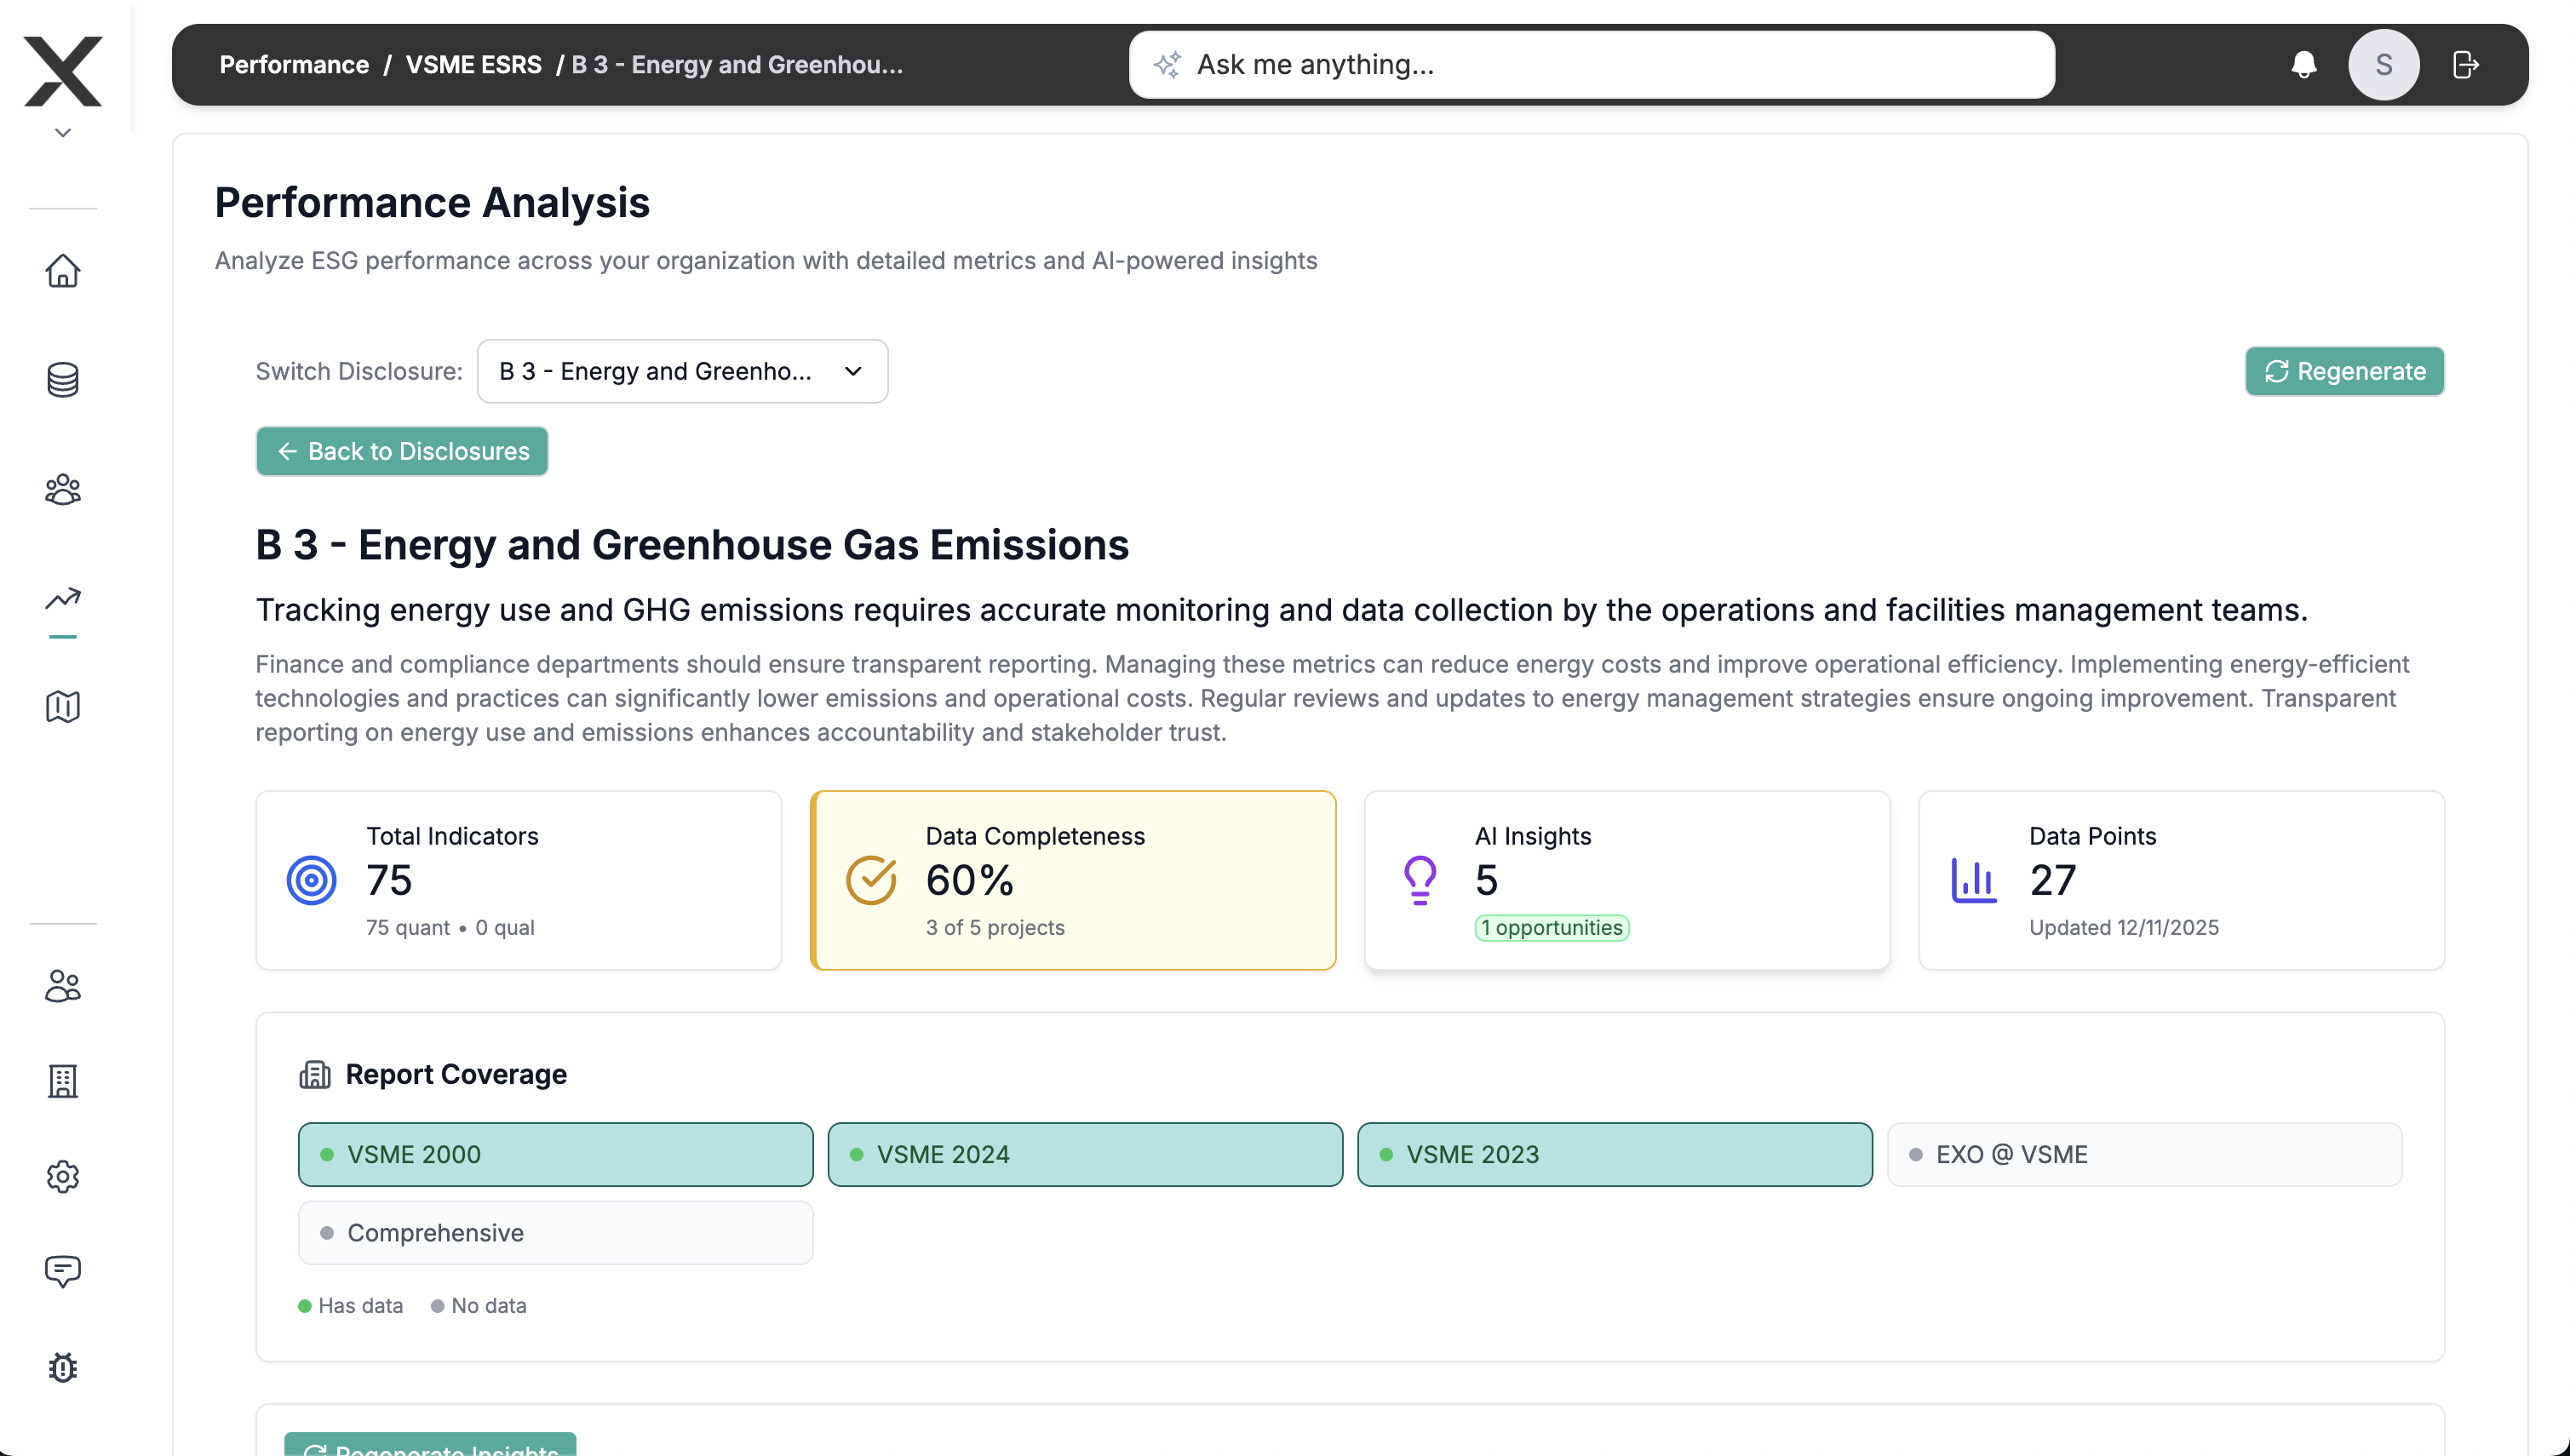Open the Home dashboard icon in sidebar
2570x1456 pixels.
coord(62,271)
